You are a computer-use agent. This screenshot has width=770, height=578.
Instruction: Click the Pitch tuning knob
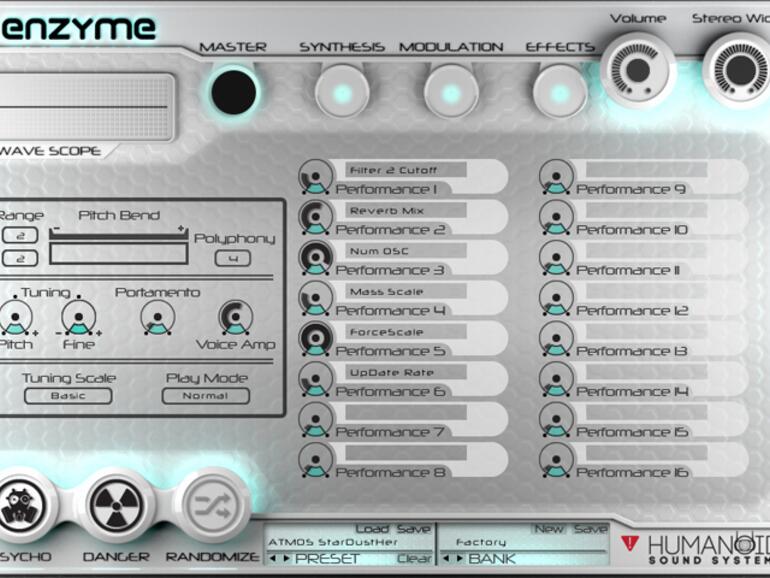16,318
